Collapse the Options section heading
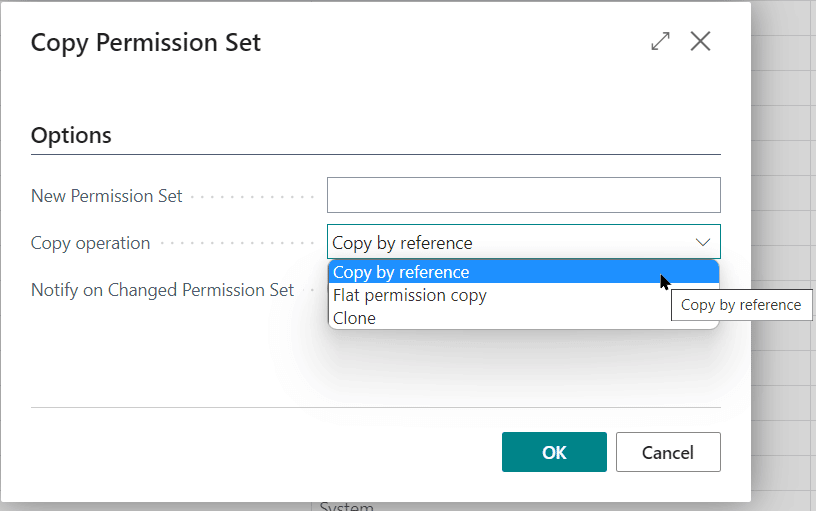Screen dimensions: 816x511 [71, 135]
